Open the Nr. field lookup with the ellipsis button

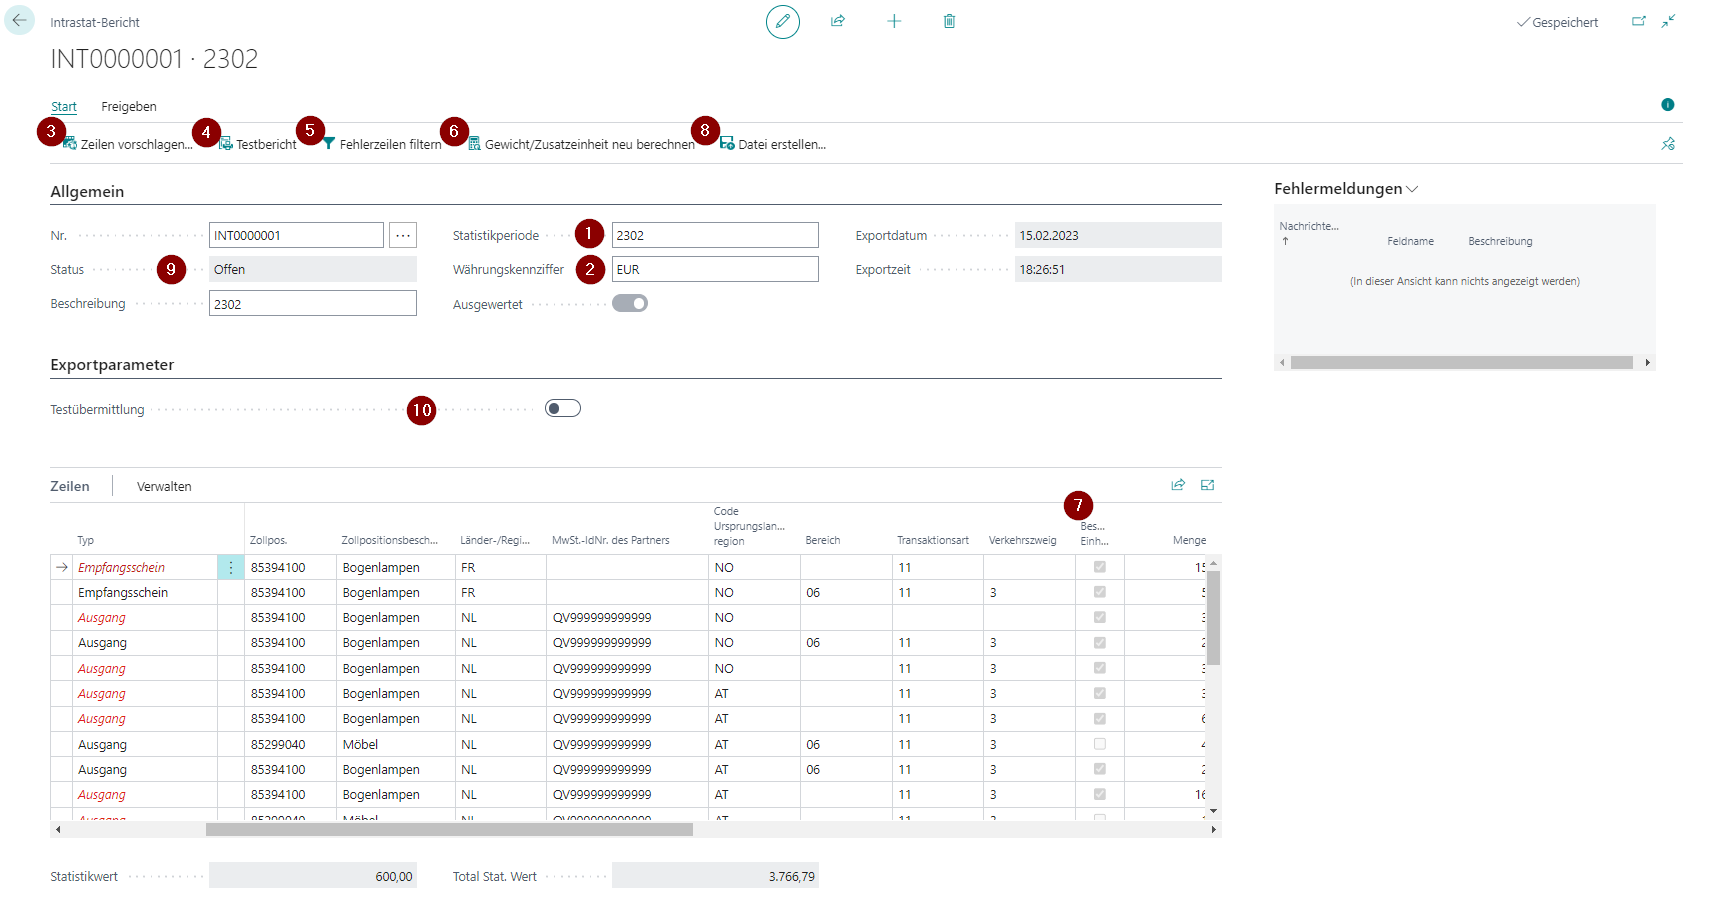403,234
